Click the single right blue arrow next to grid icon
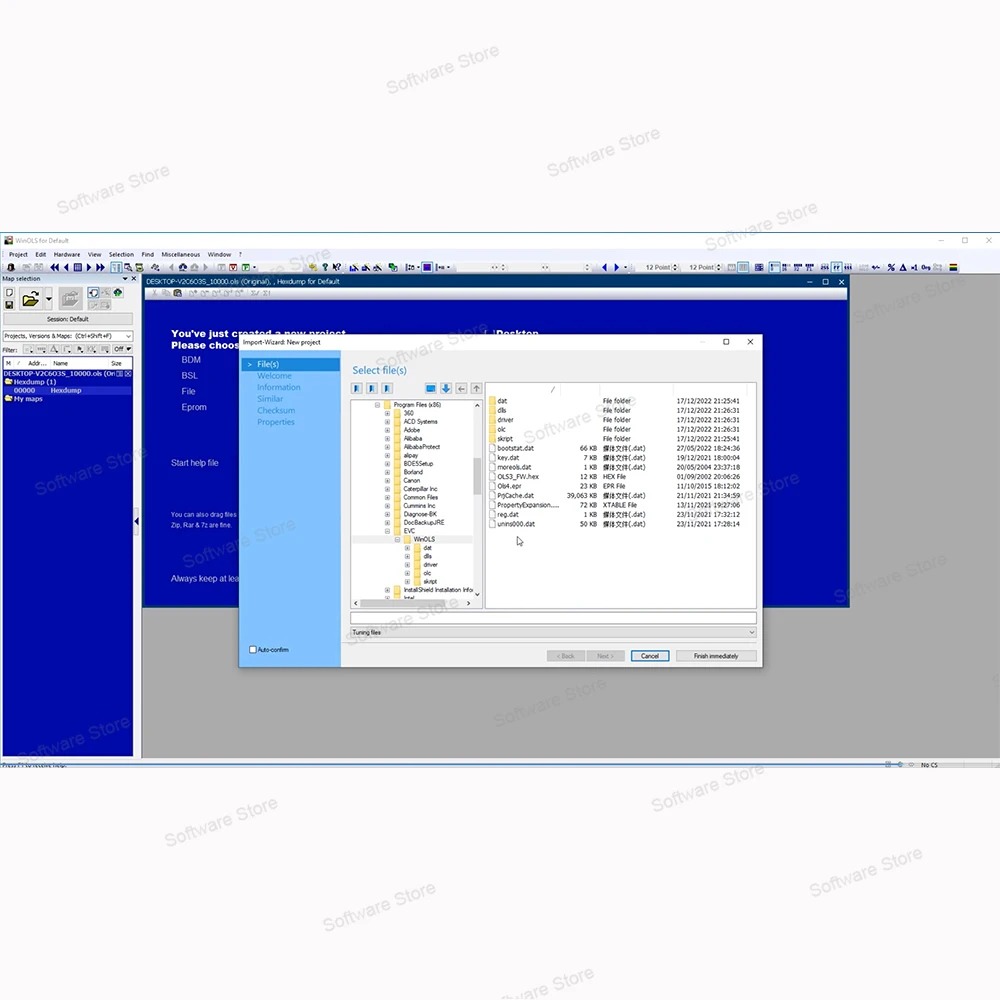Screen dimensions: 1000x1000 pos(89,267)
